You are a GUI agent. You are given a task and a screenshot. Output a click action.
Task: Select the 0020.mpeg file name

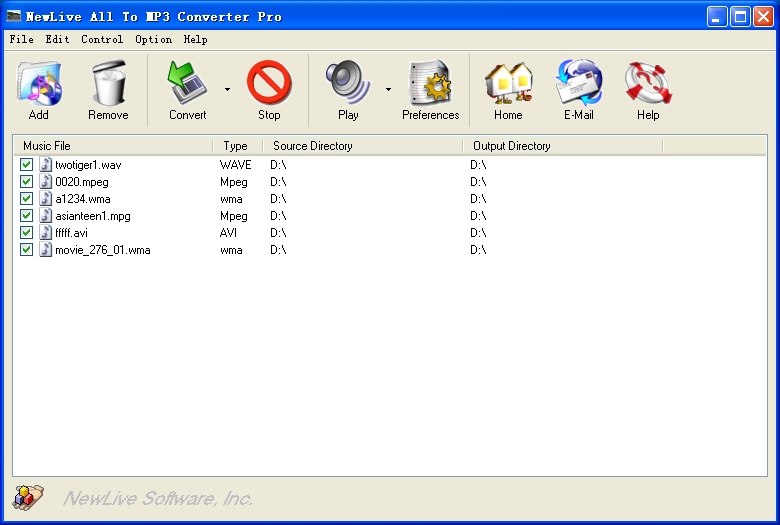point(82,182)
